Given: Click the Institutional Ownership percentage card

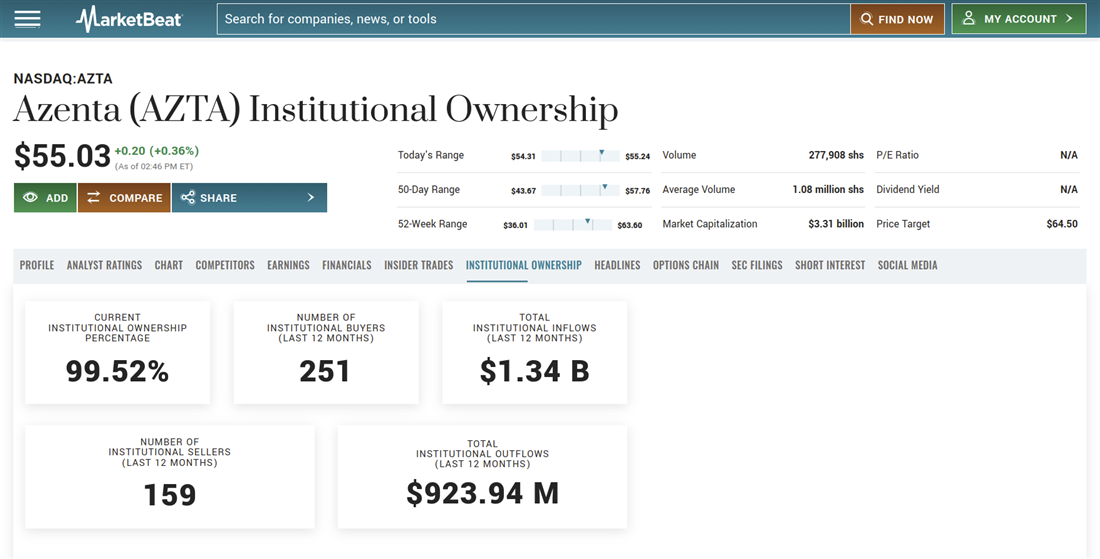Looking at the screenshot, I should click(x=118, y=352).
